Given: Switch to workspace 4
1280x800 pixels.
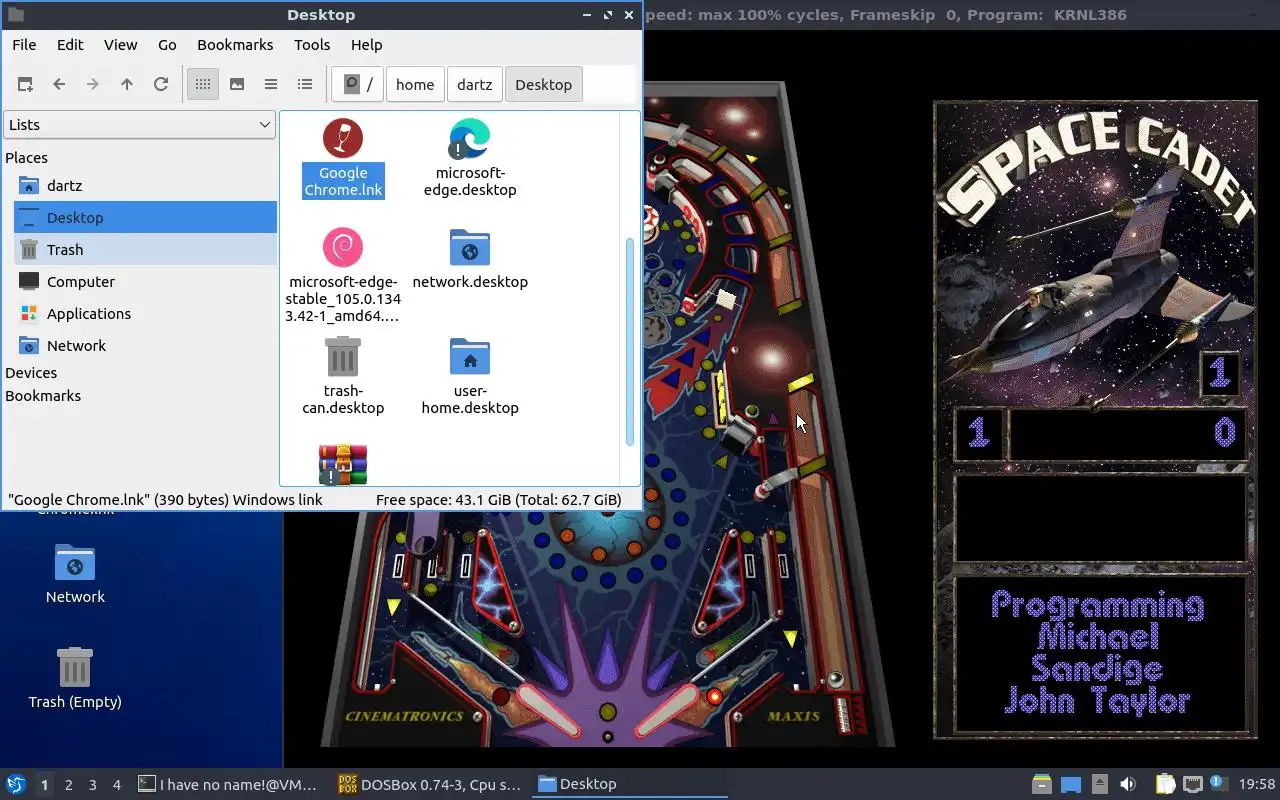Looking at the screenshot, I should coord(116,785).
